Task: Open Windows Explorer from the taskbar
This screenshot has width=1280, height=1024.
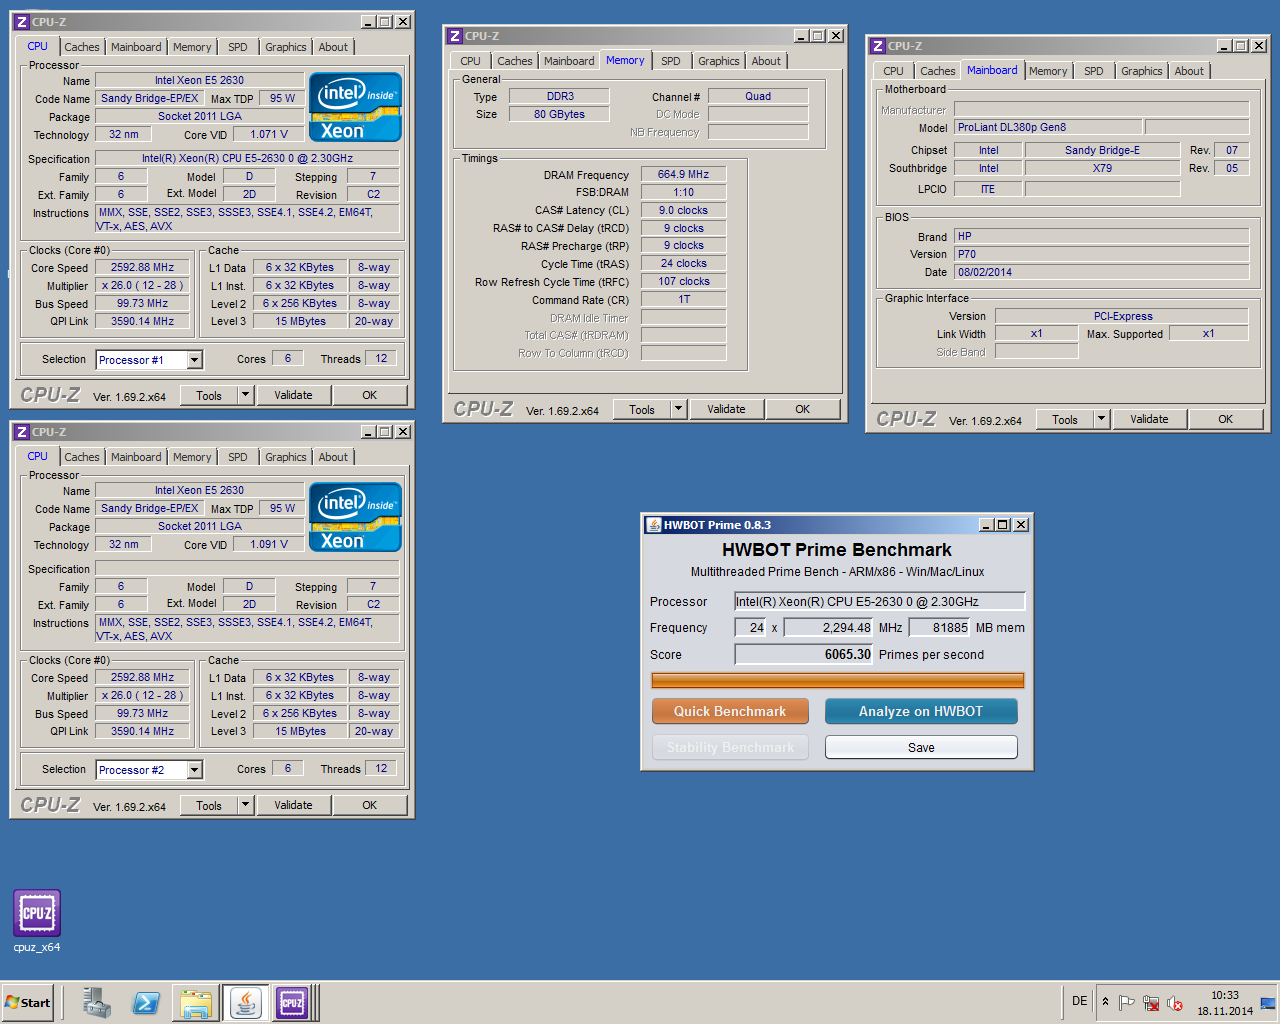Action: coord(196,1002)
